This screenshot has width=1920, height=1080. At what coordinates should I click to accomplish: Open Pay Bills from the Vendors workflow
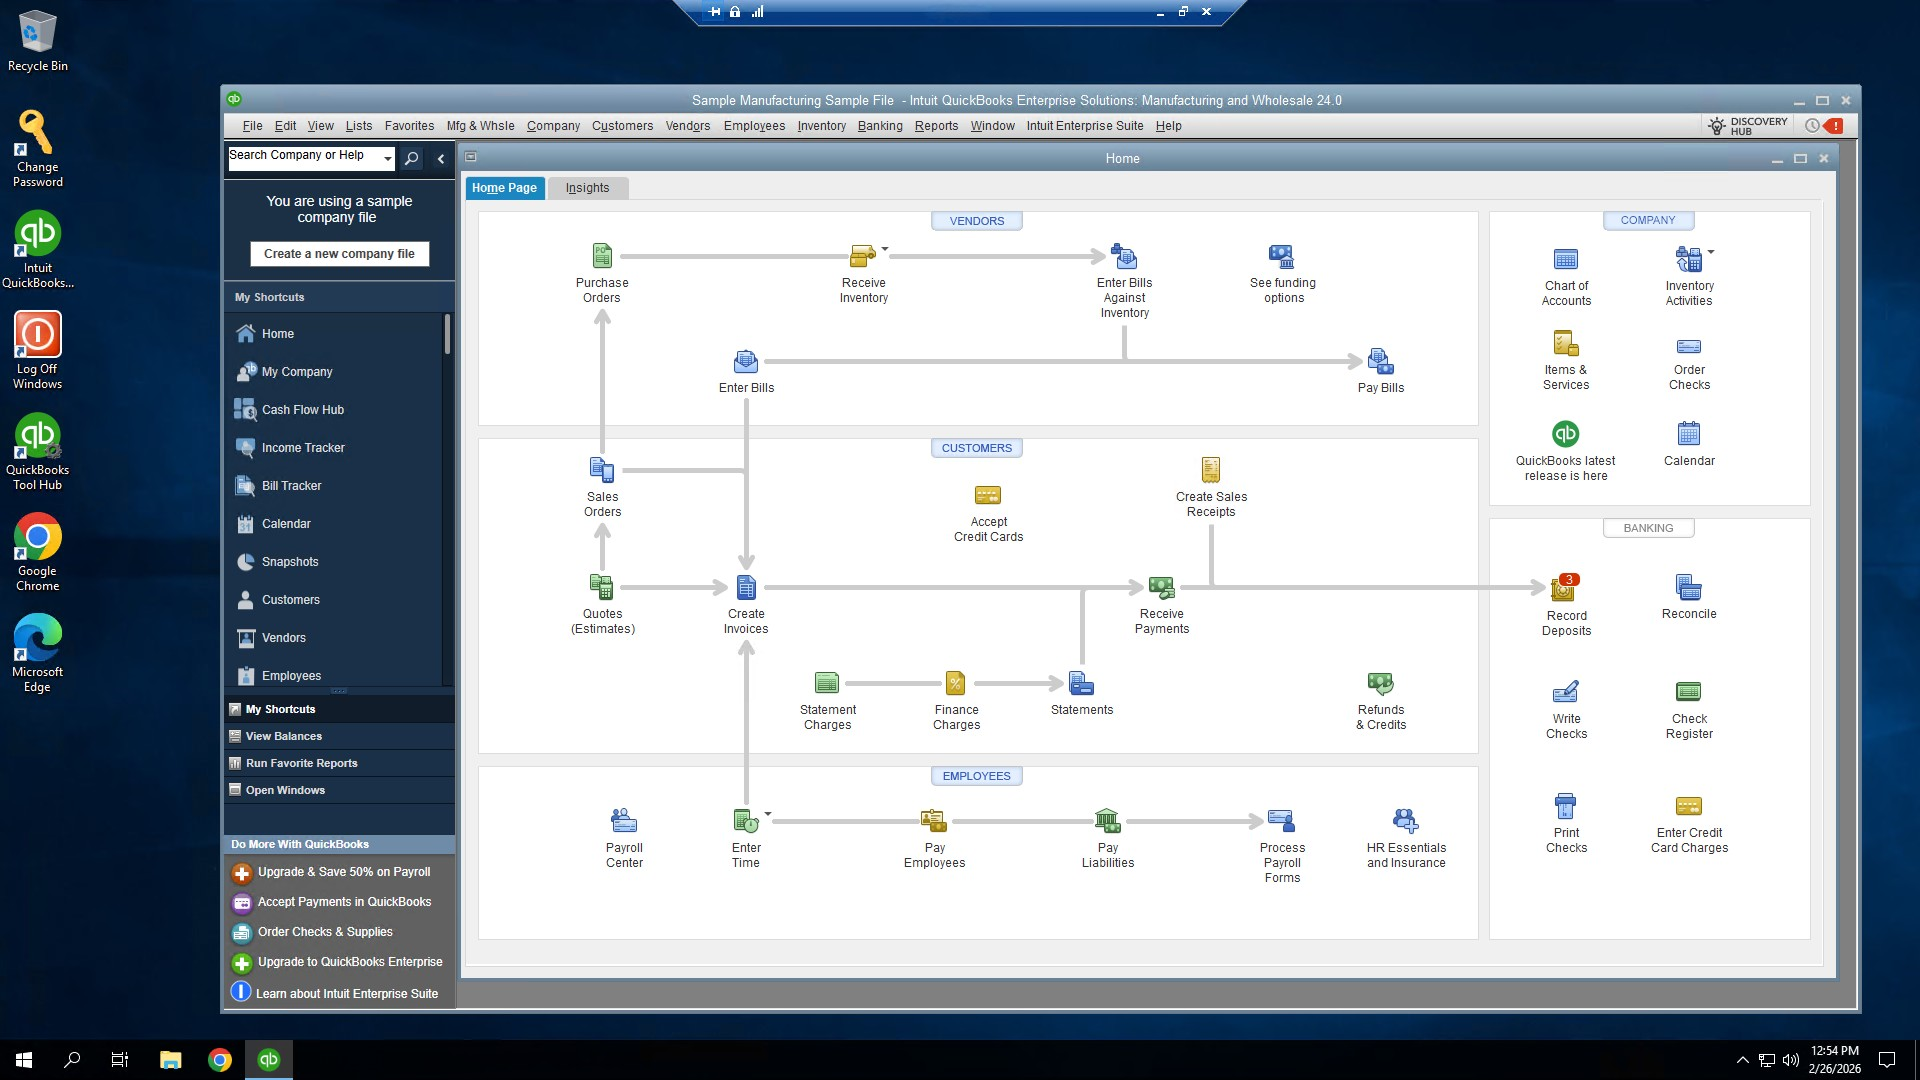pyautogui.click(x=1380, y=361)
